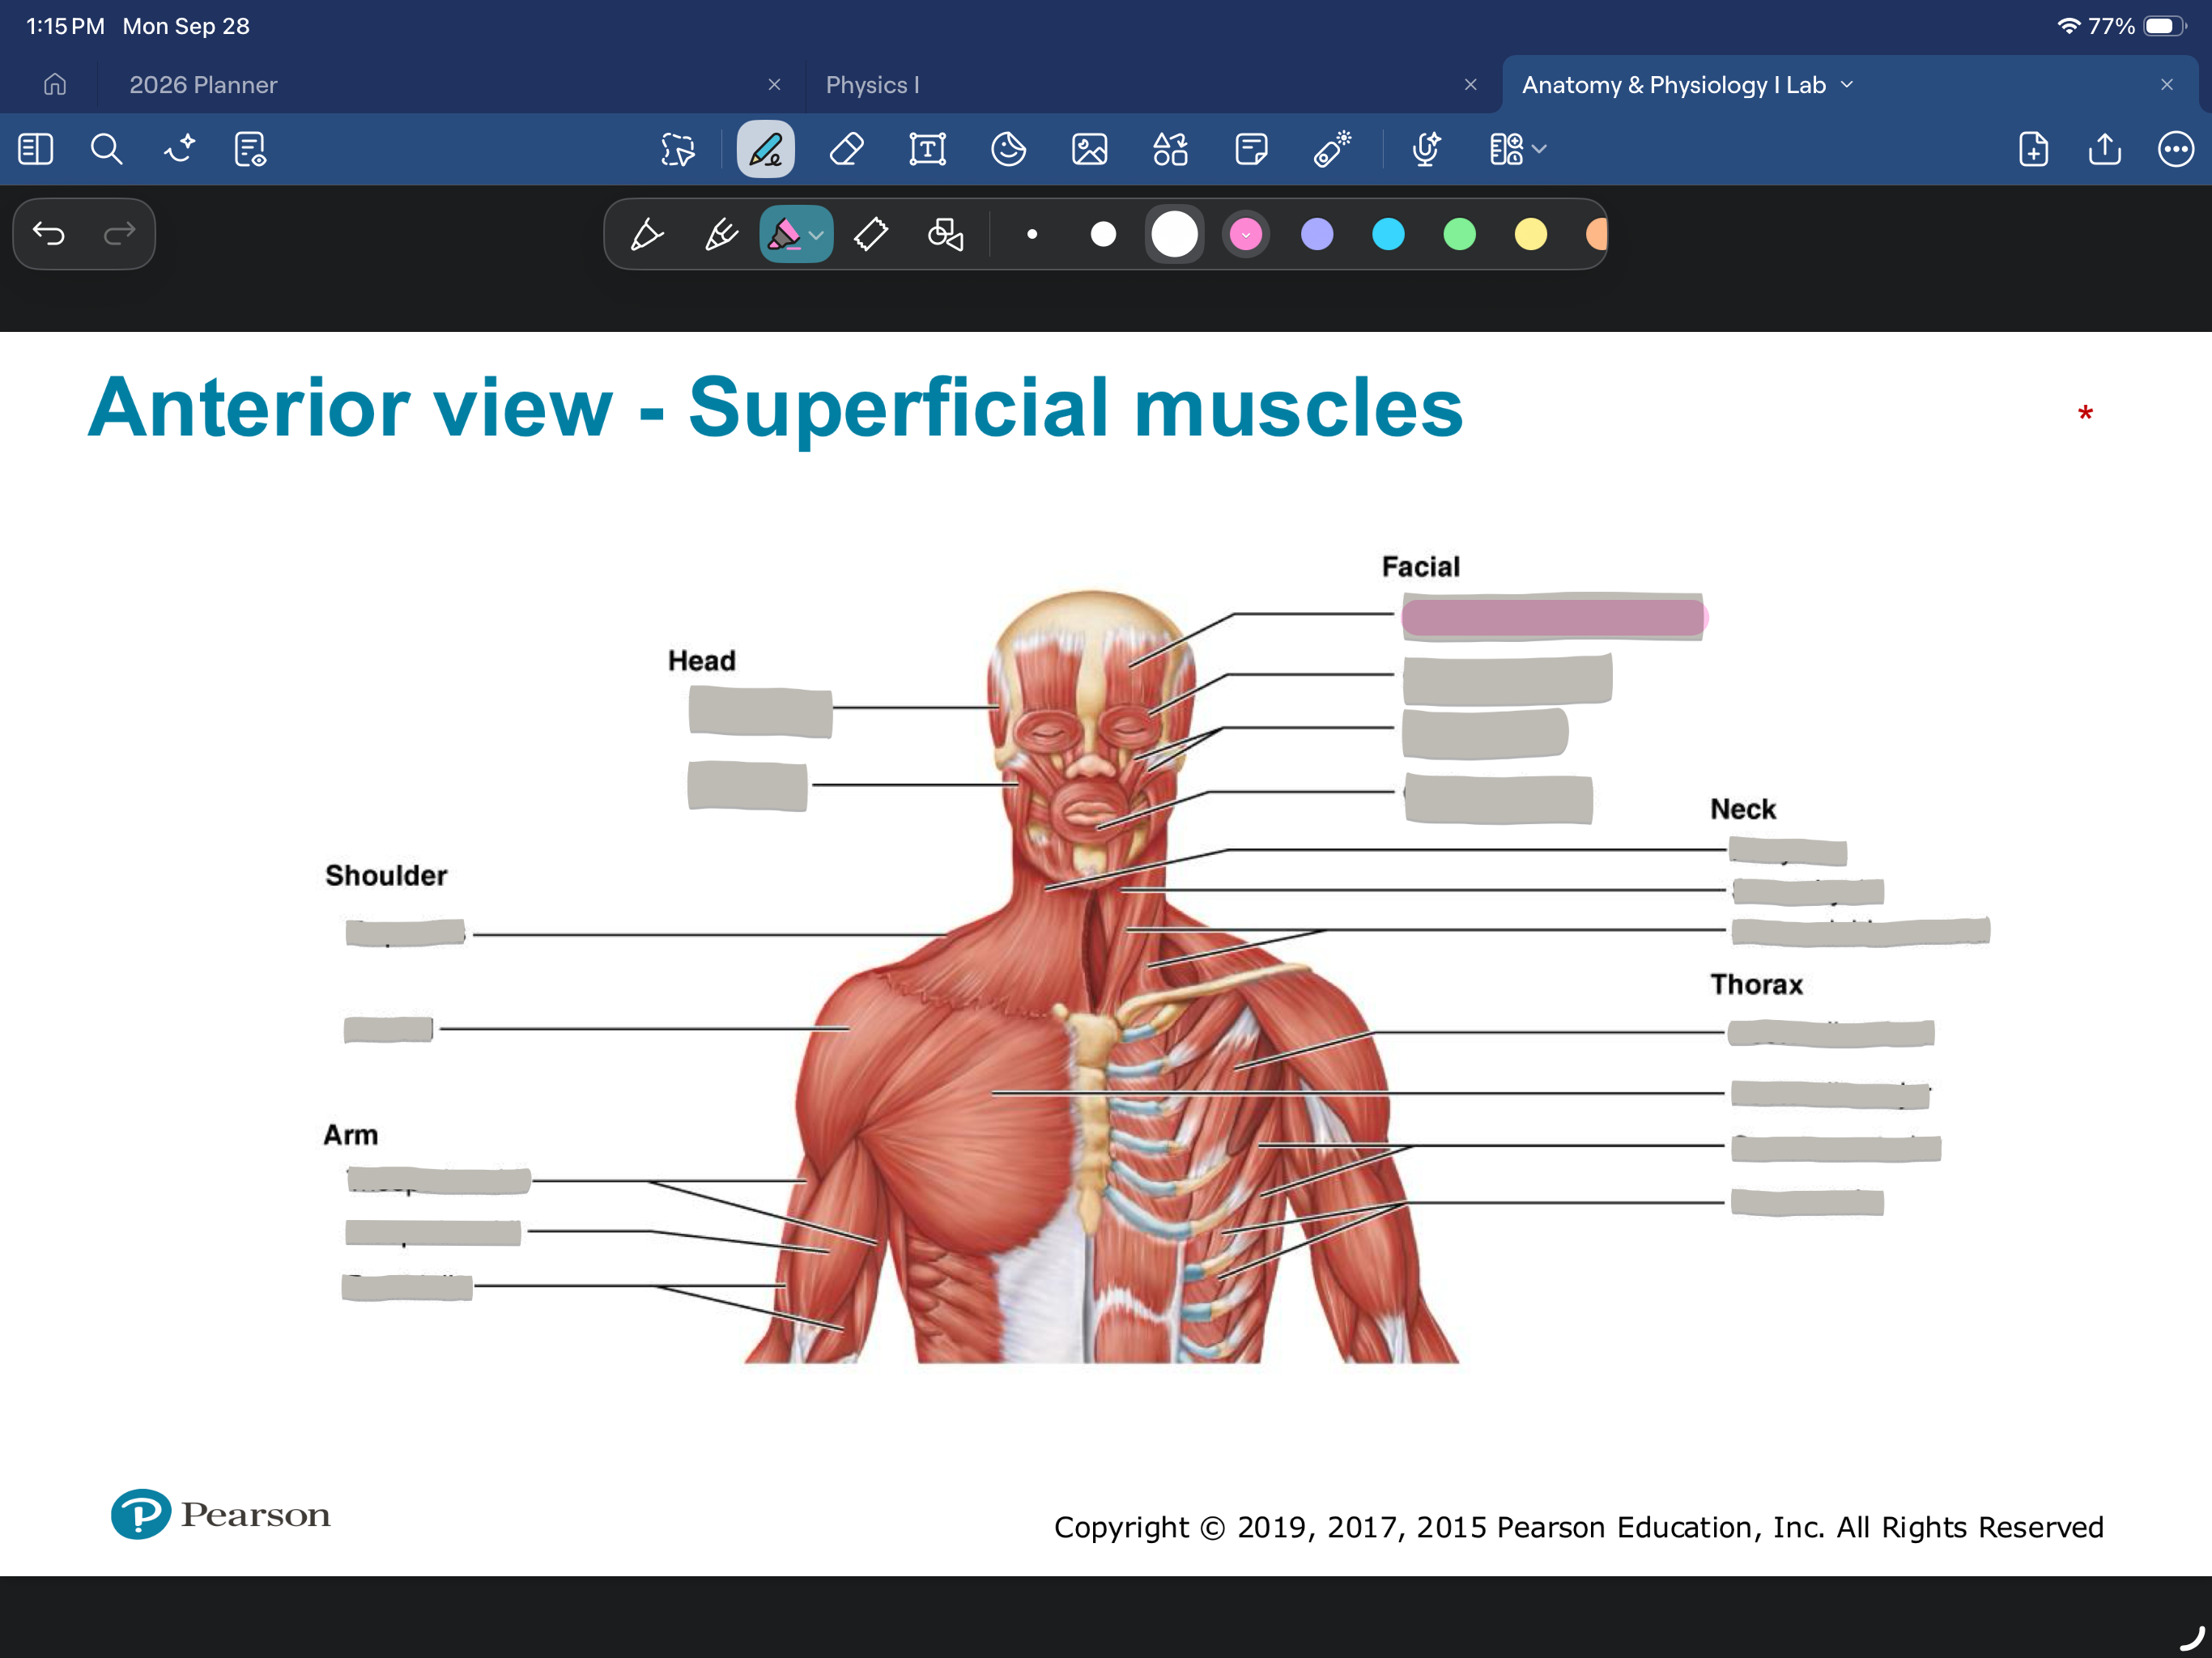Open the shapes elements tool
2212x1658 pixels.
coord(1171,149)
